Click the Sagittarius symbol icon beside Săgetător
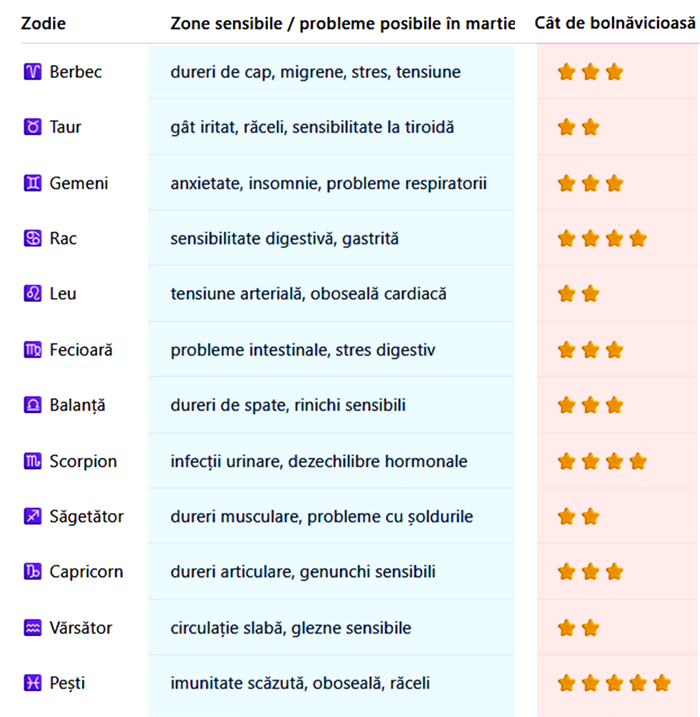The width and height of the screenshot is (700, 717). [32, 516]
